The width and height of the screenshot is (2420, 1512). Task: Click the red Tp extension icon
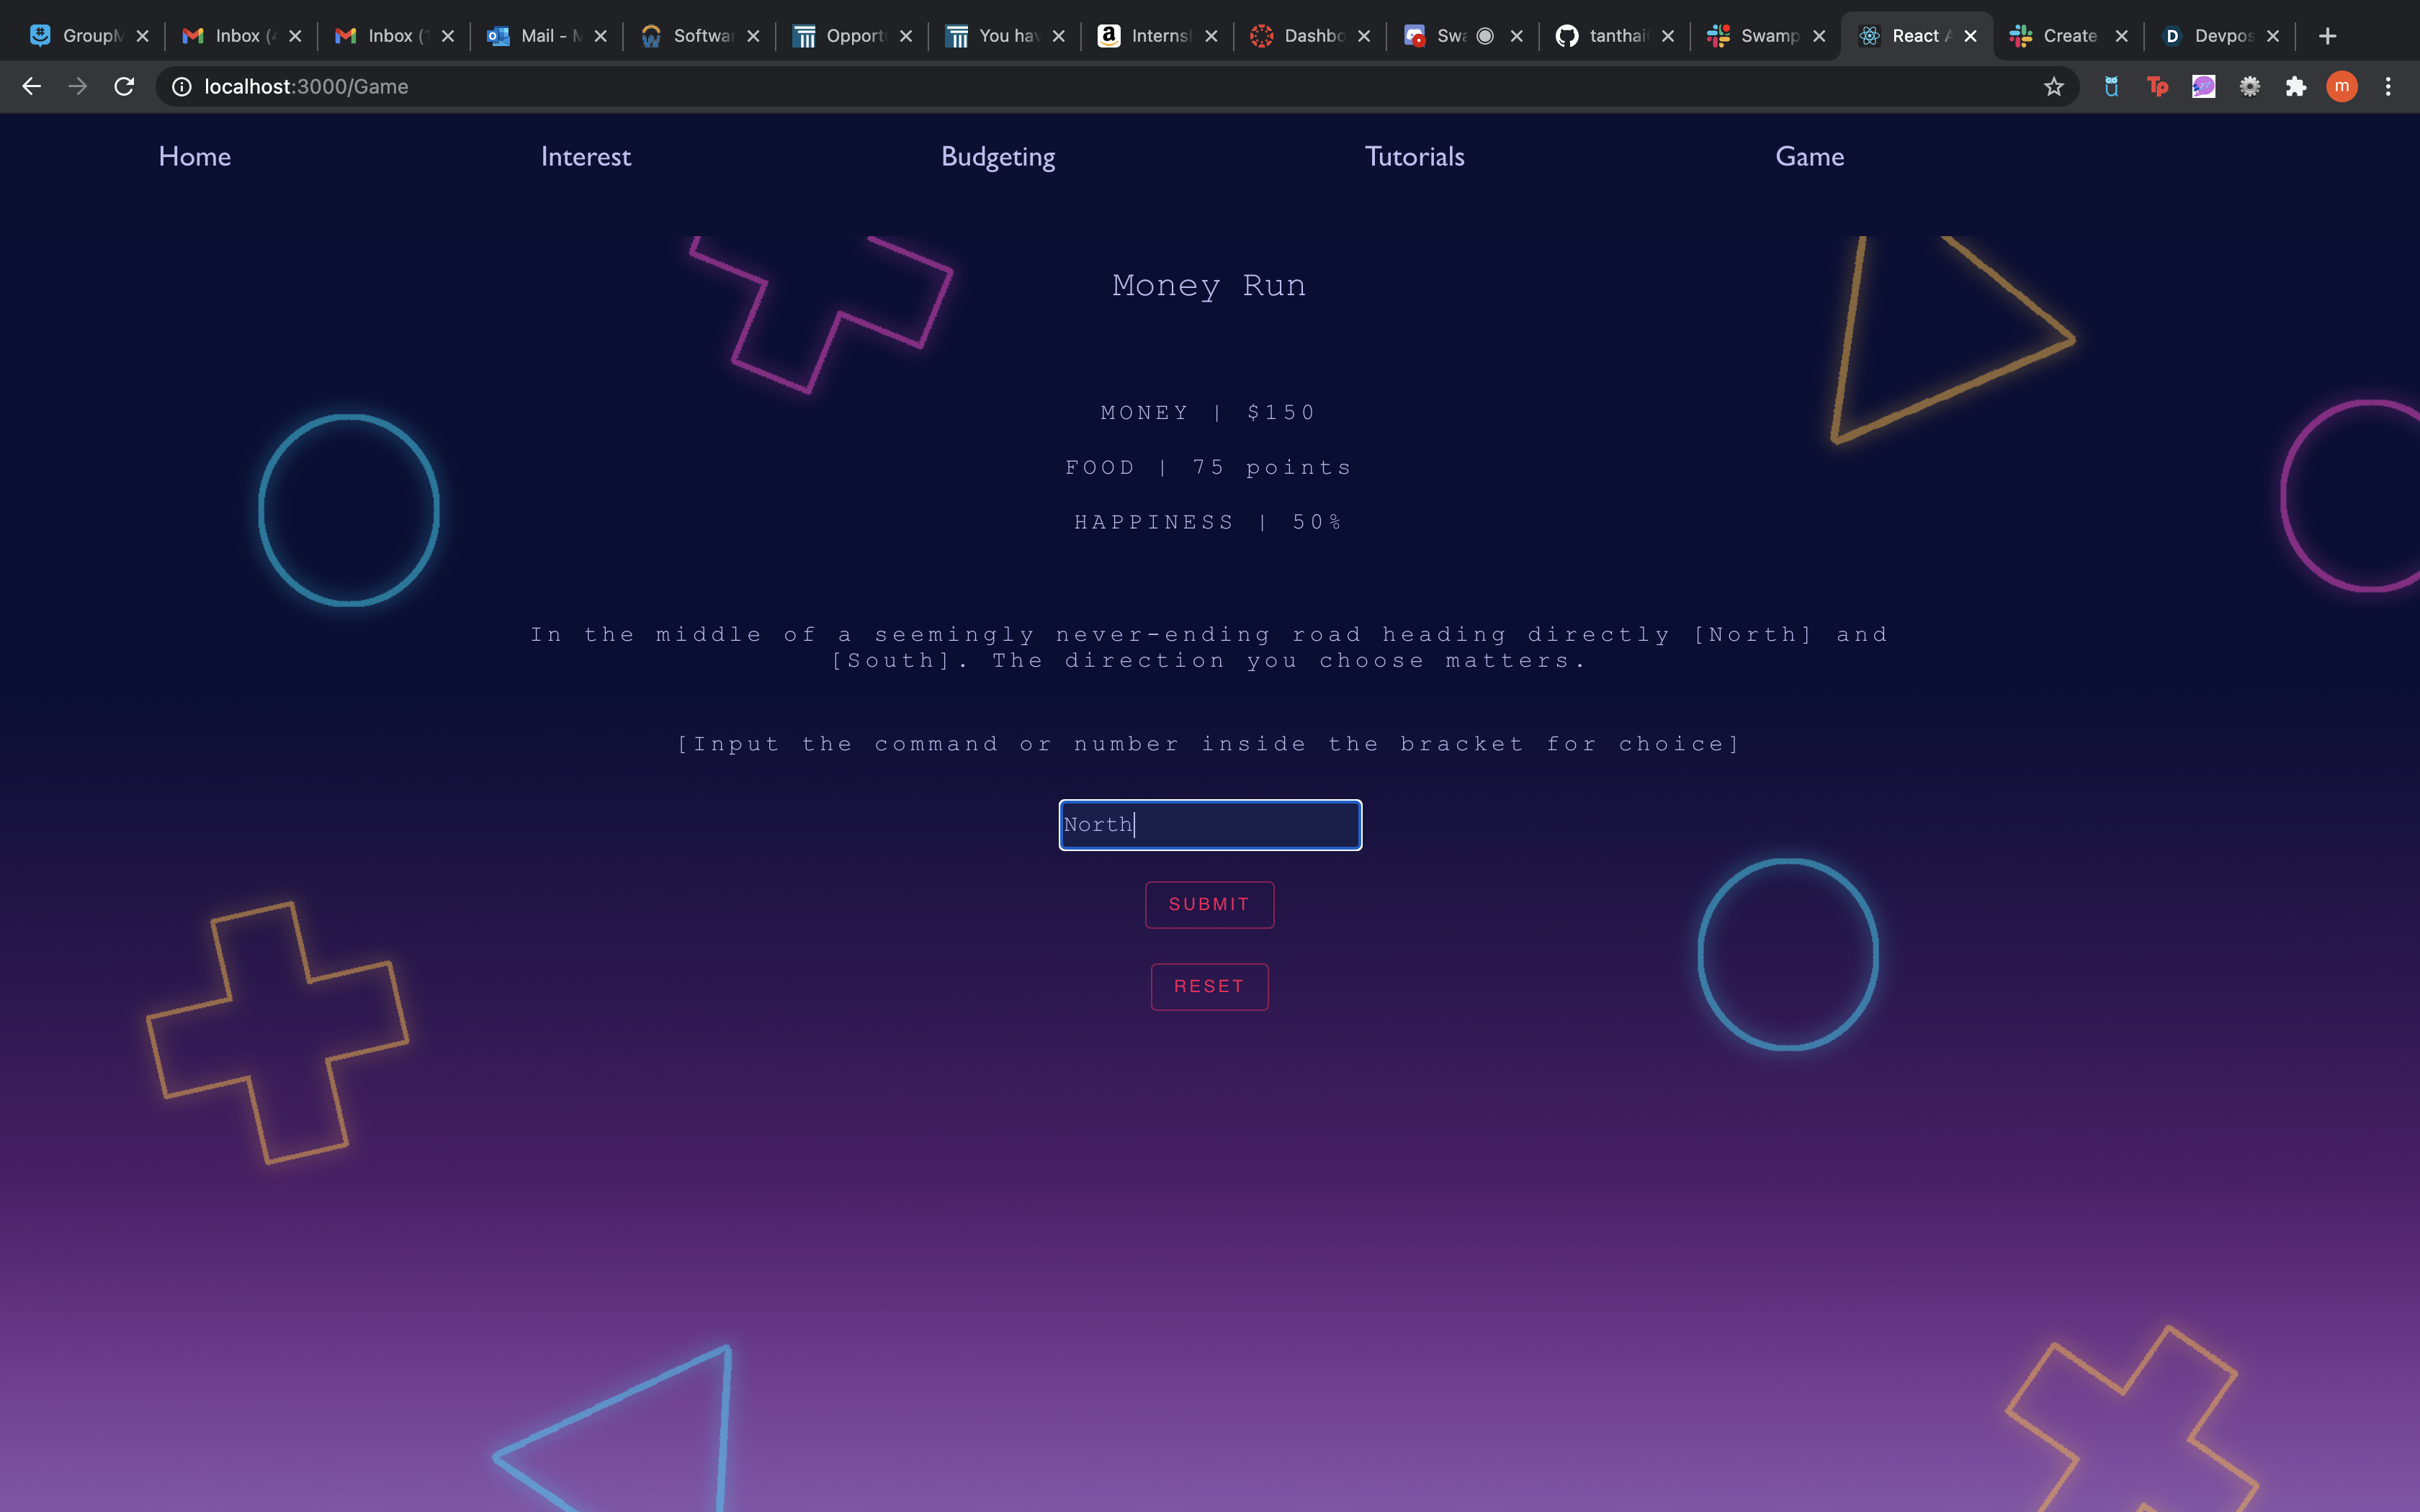coord(2157,87)
